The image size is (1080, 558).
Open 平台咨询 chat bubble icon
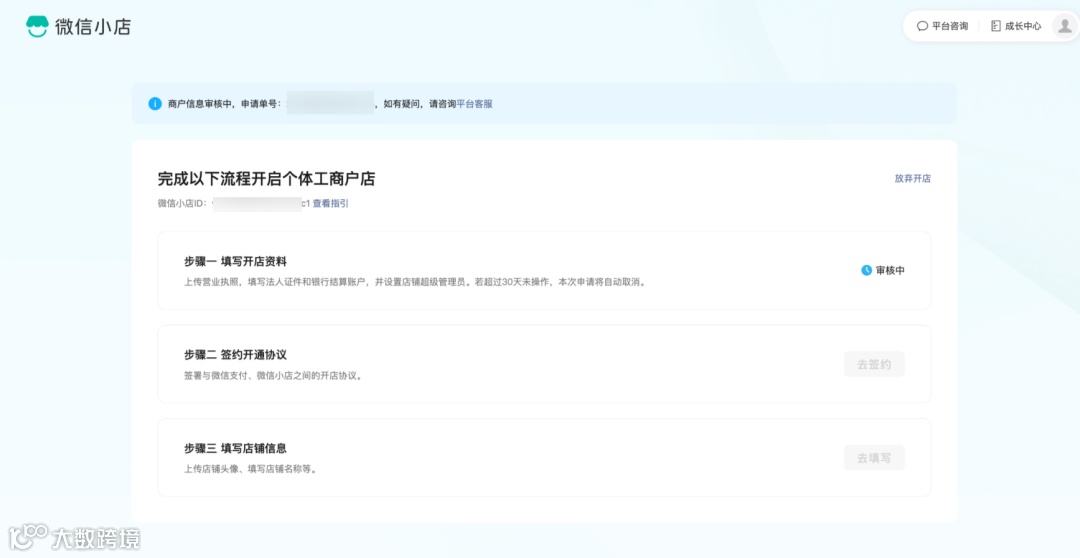922,26
